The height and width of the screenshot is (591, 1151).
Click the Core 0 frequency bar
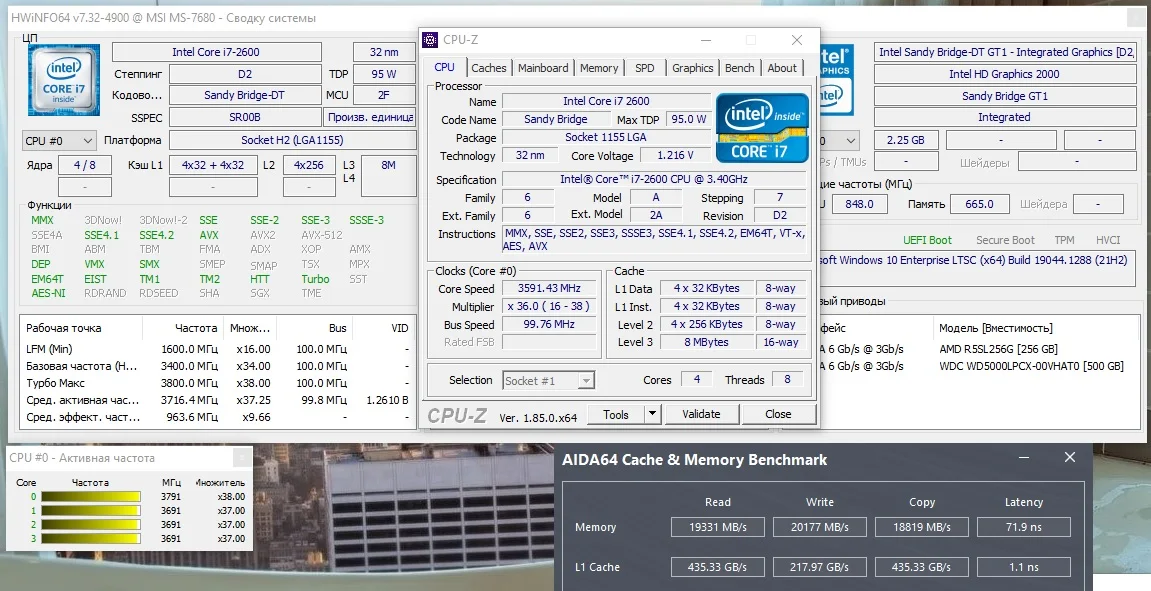(90, 496)
